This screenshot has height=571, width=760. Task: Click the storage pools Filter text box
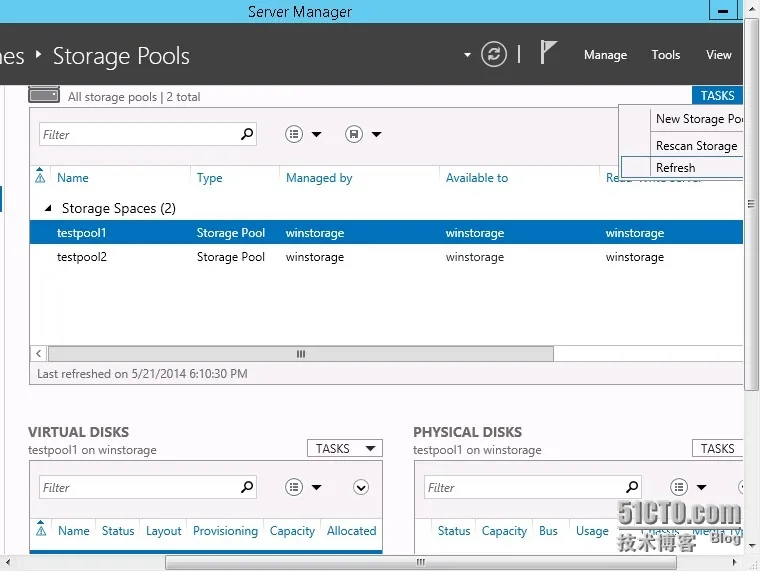tap(140, 134)
